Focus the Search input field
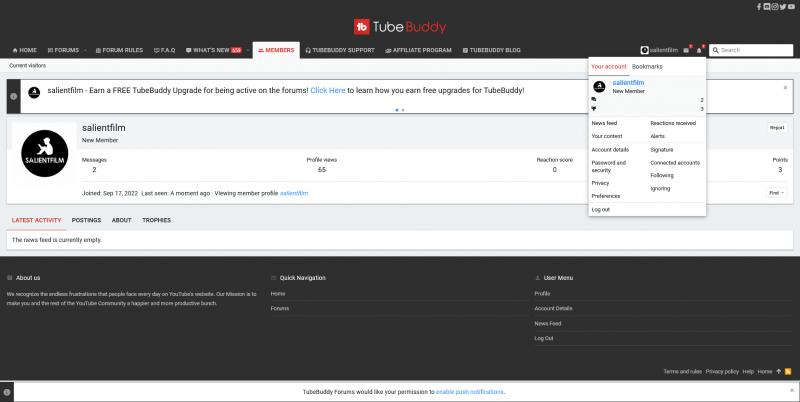This screenshot has height=402, width=800. point(754,50)
